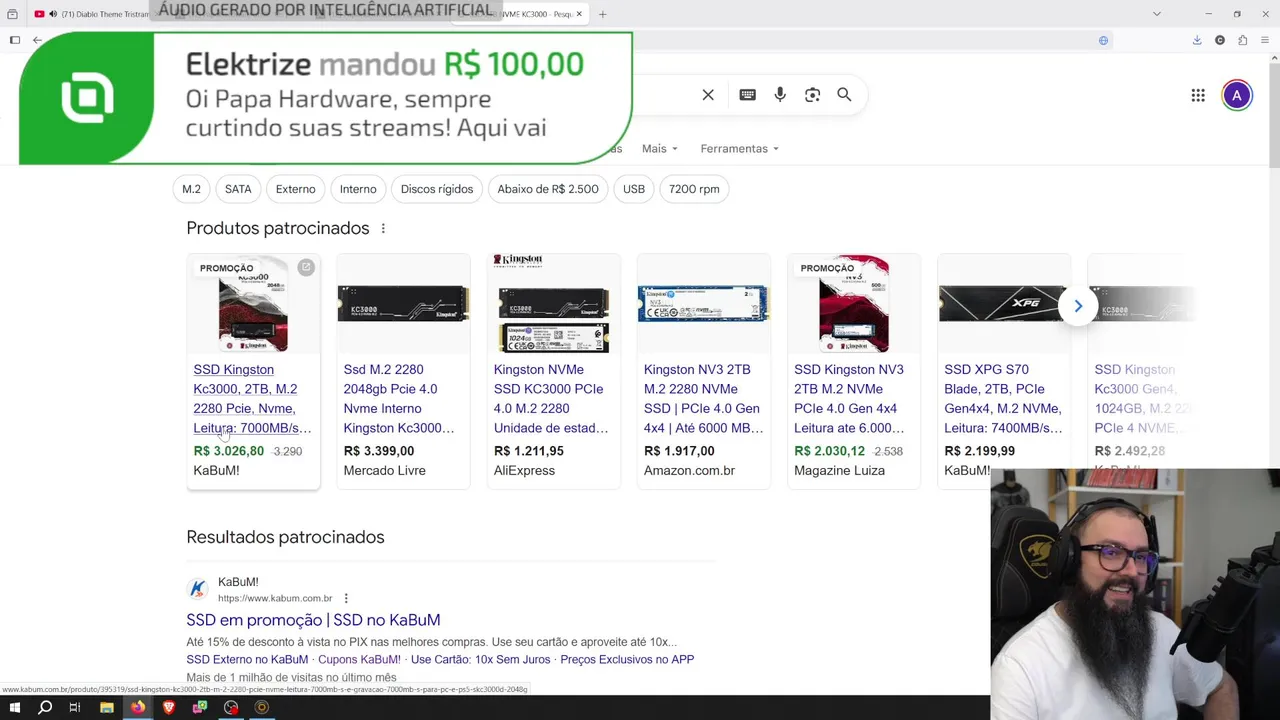This screenshot has height=720, width=1280.
Task: Follow the SSD Externo no KaBuM sitelink
Action: pos(247,660)
